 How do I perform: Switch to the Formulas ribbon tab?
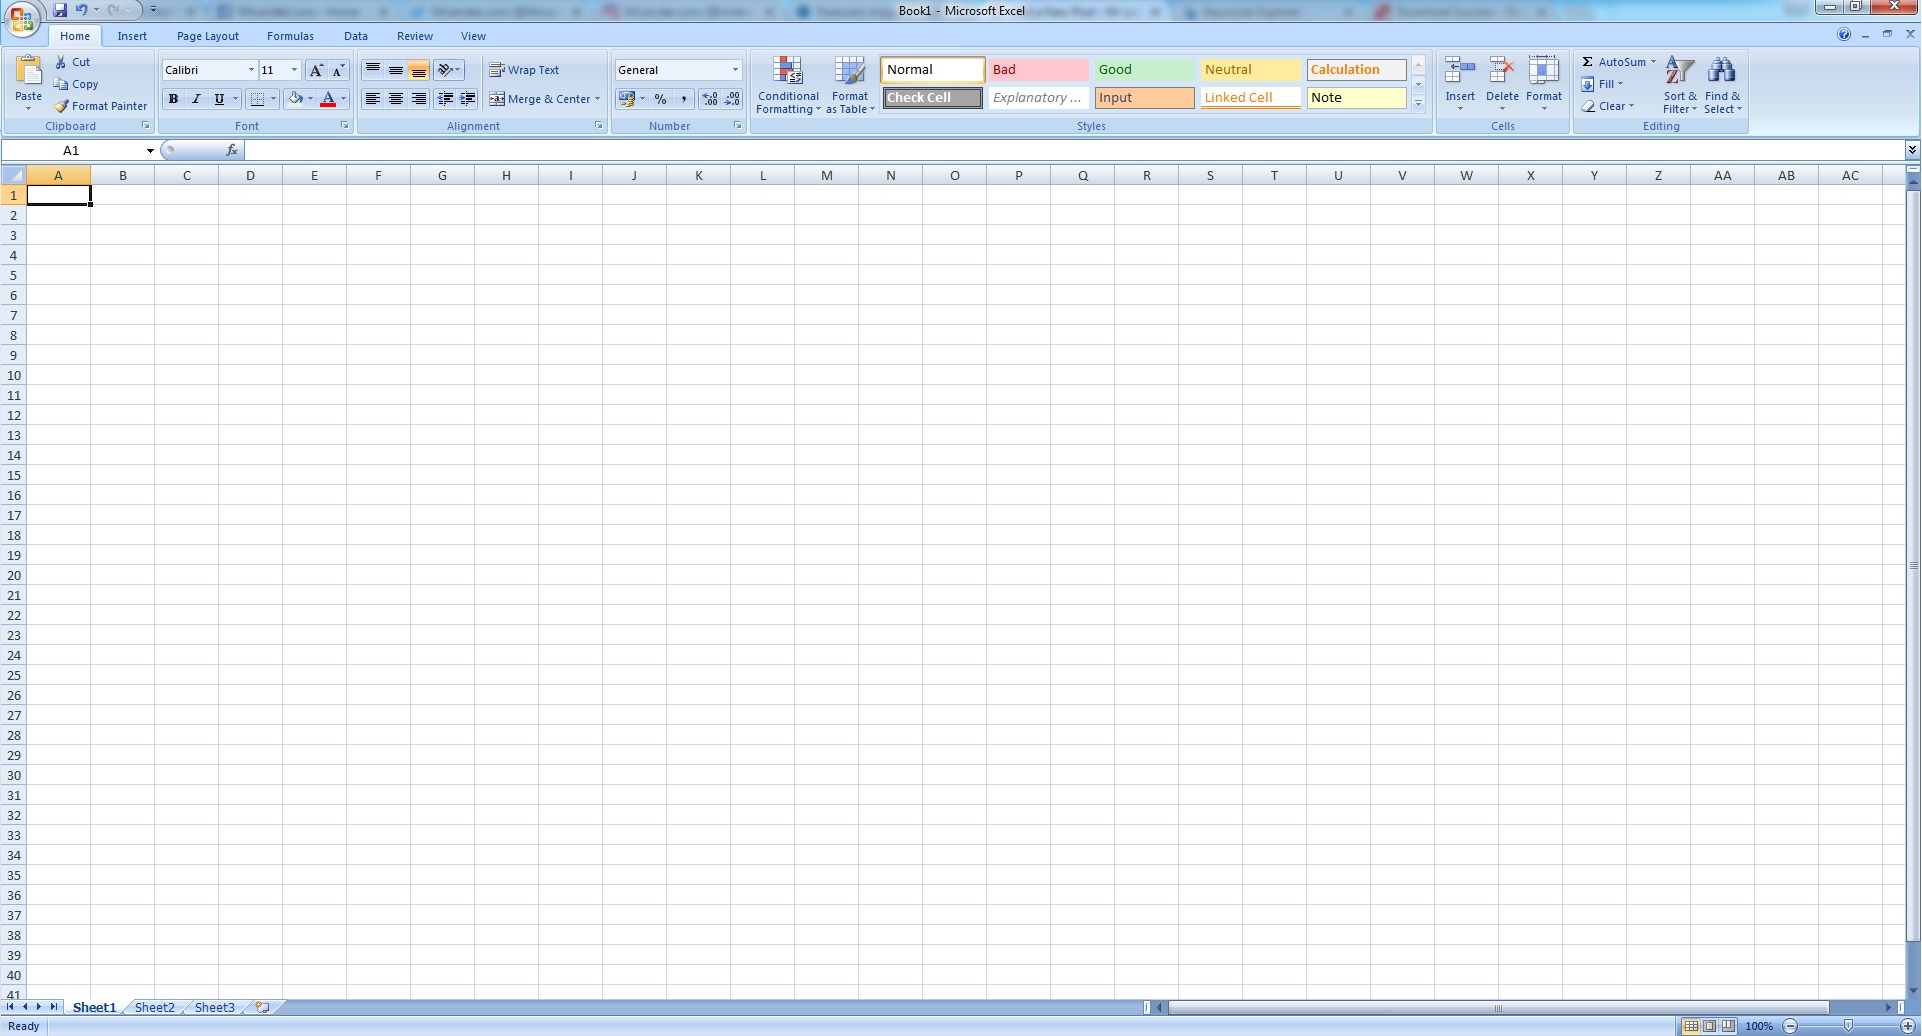290,35
